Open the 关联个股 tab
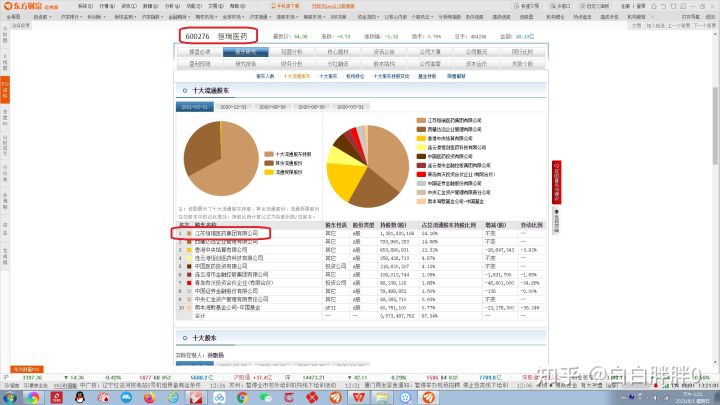 (x=523, y=64)
